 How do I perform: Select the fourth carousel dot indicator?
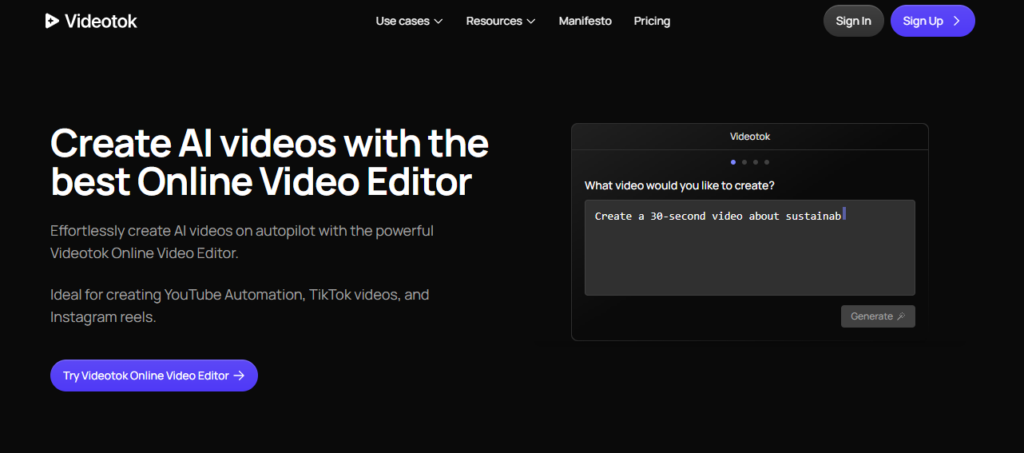[767, 162]
